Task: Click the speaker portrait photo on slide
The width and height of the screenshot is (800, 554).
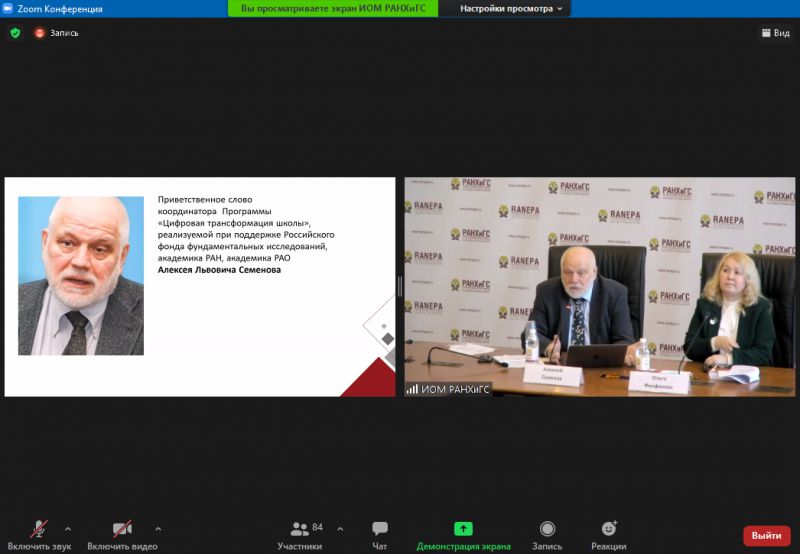Action: pos(81,276)
